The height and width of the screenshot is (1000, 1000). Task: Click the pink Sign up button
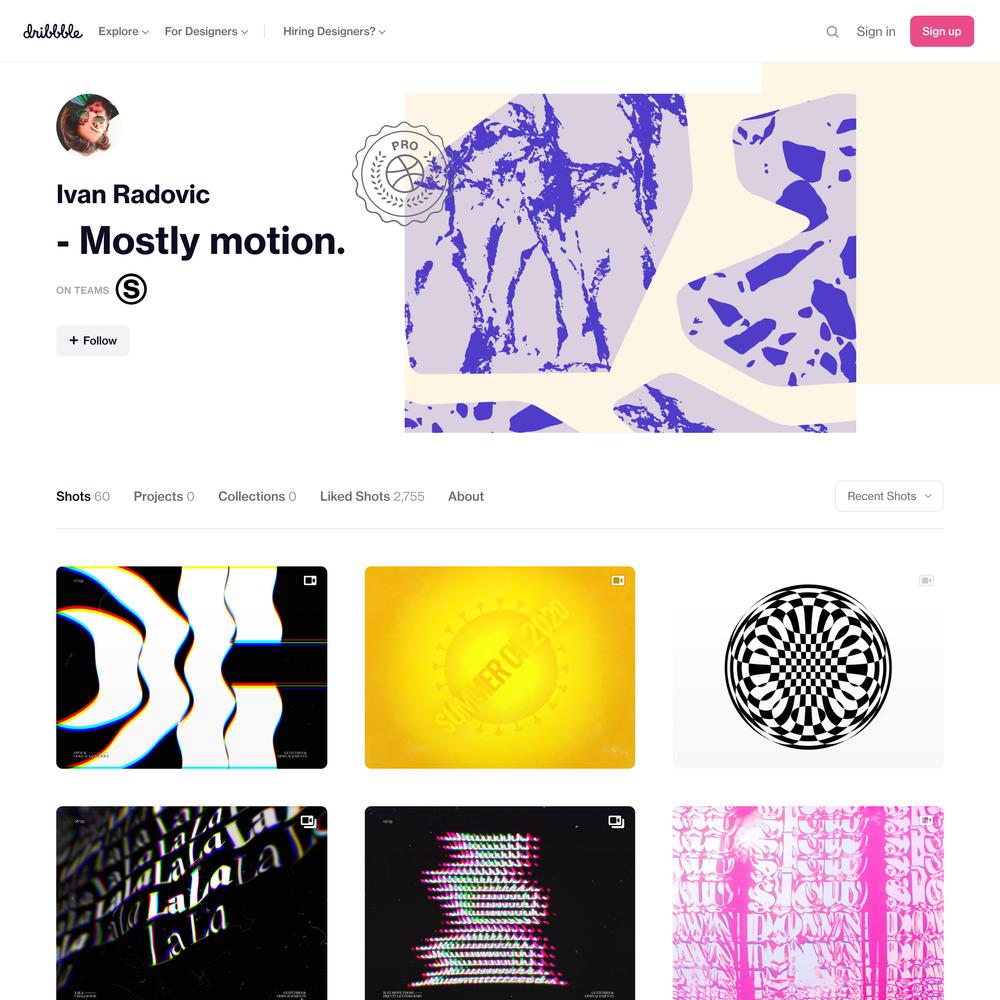941,31
